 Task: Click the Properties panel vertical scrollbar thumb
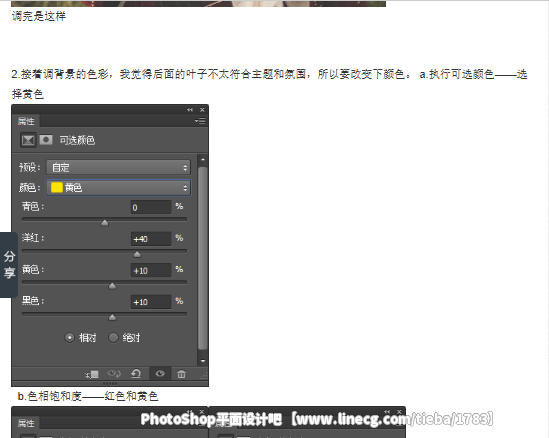coord(203,258)
